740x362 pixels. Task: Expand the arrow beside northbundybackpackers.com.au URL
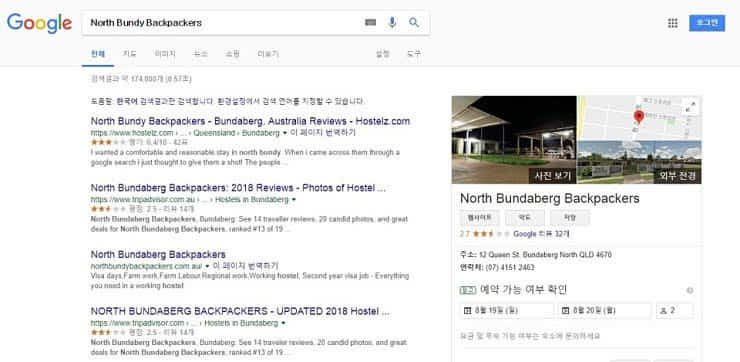[x=207, y=266]
